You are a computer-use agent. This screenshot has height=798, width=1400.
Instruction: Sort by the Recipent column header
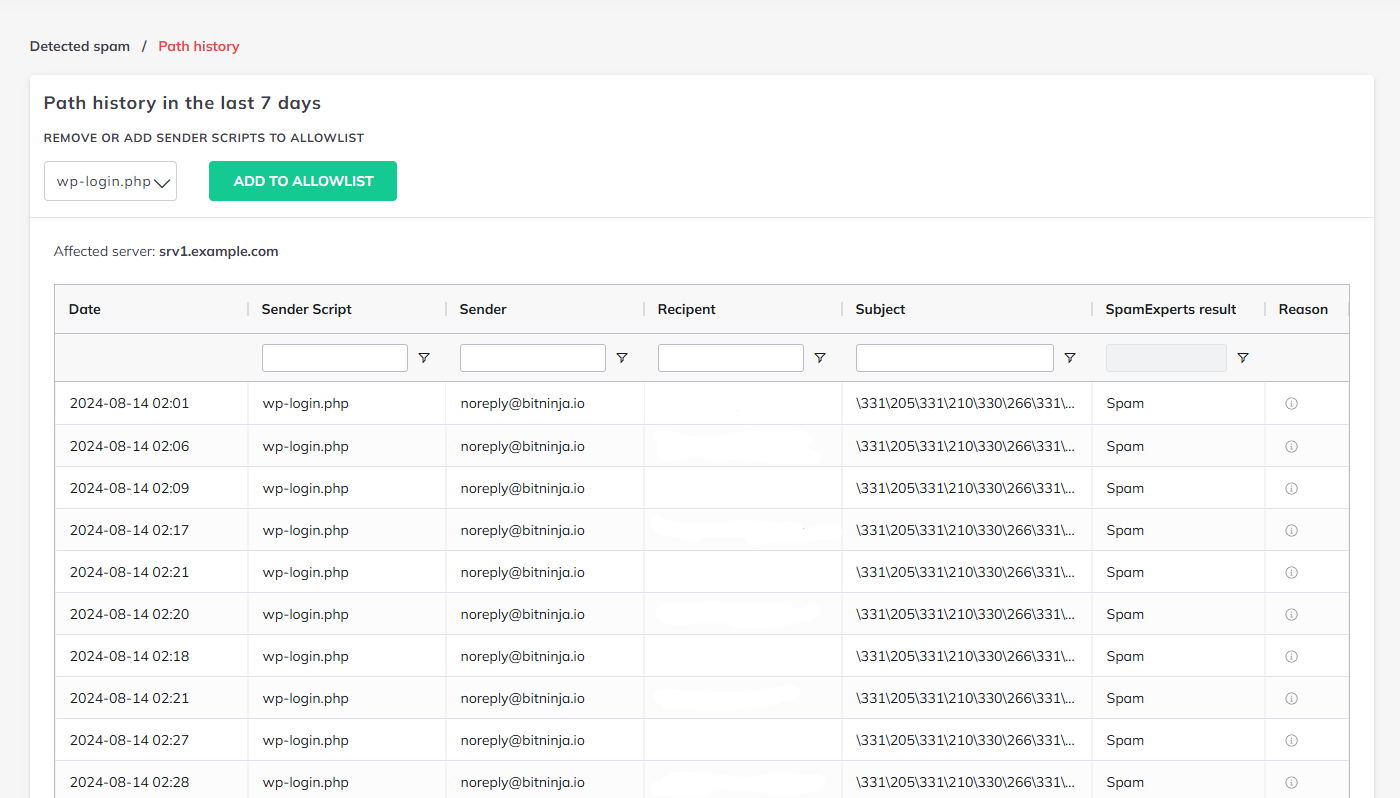pos(687,309)
